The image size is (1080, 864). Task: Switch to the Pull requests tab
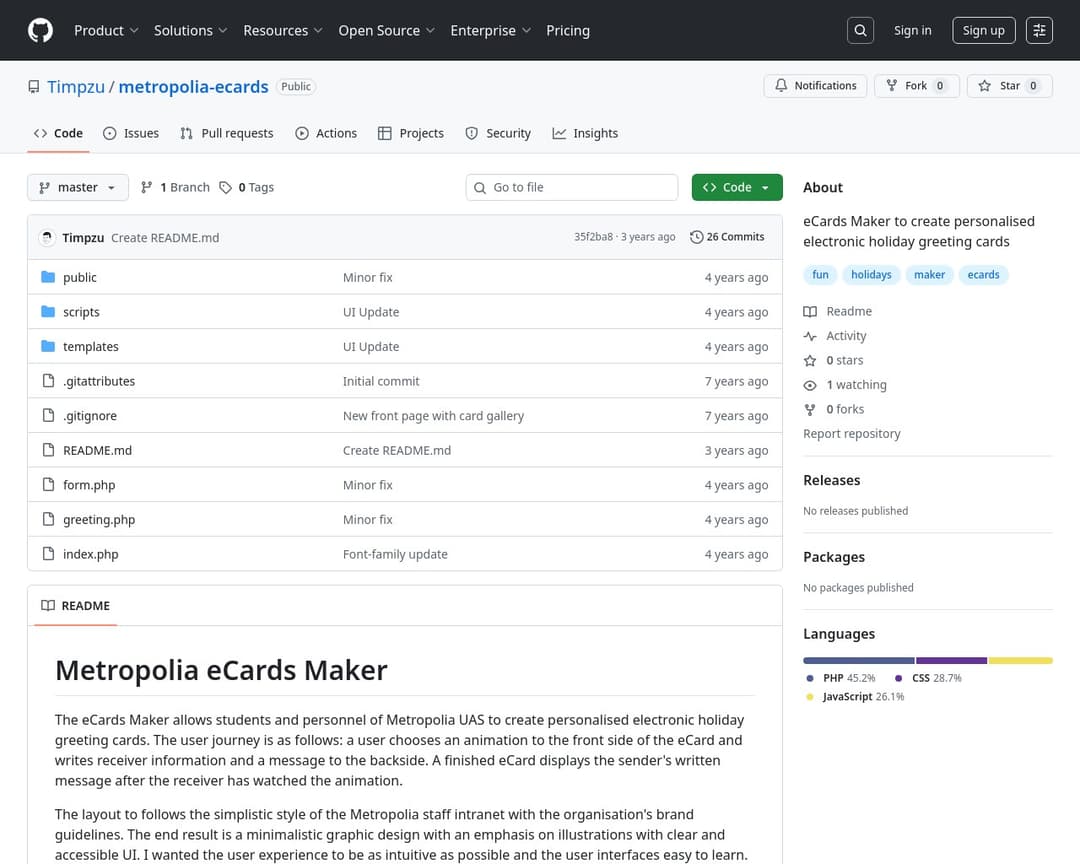(226, 132)
